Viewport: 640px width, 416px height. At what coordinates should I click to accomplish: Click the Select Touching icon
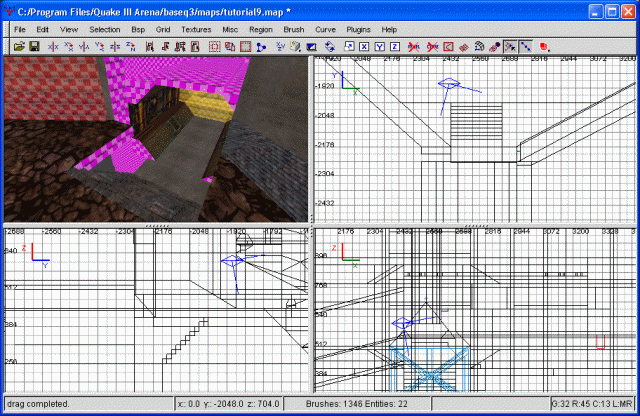(165, 47)
